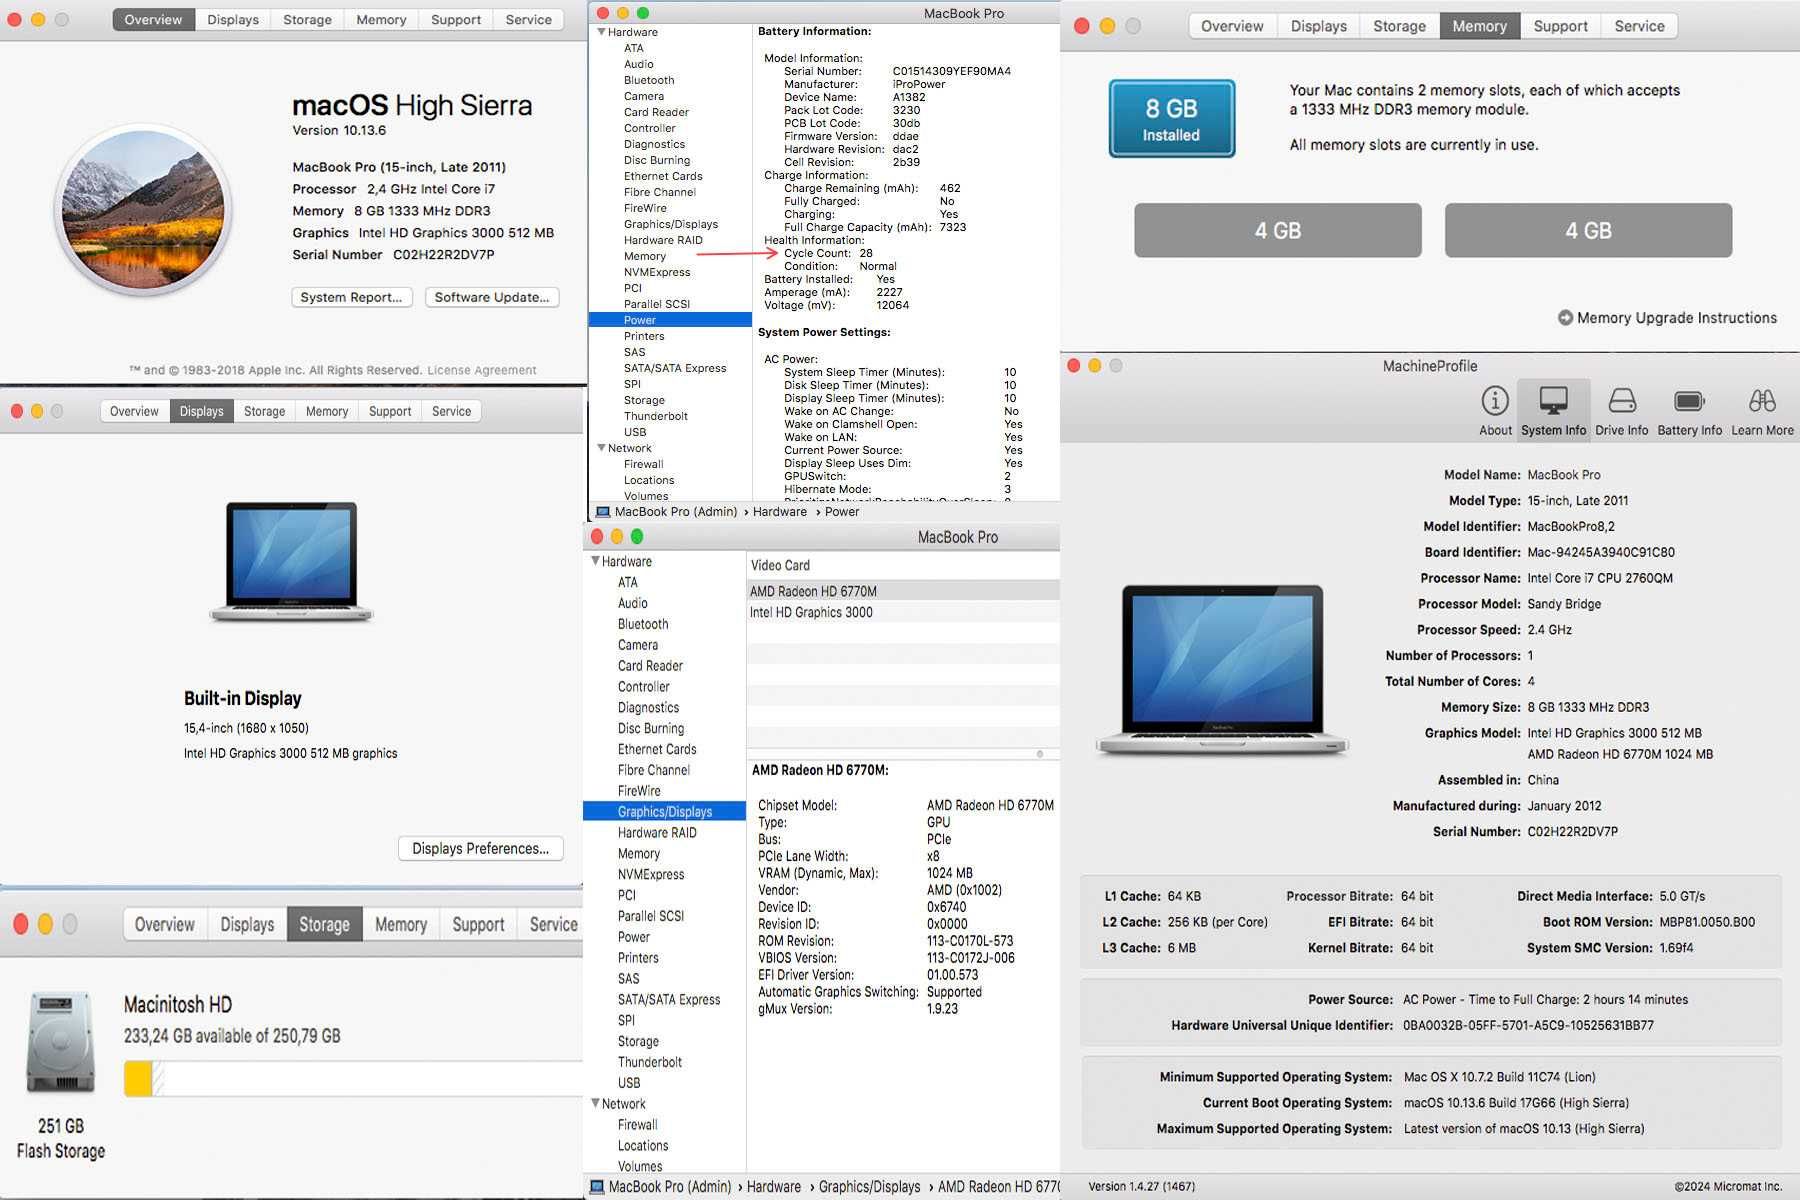The height and width of the screenshot is (1200, 1800).
Task: Click Model Identifier value MacBookPro8,2
Action: coord(1570,526)
